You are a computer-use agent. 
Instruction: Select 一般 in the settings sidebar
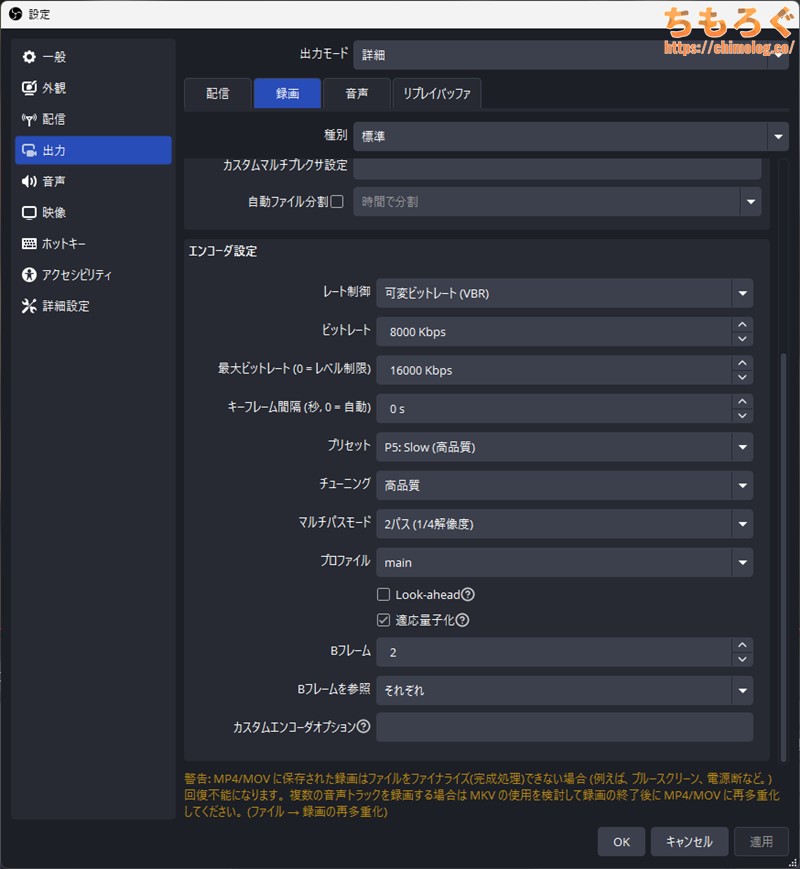pyautogui.click(x=93, y=57)
